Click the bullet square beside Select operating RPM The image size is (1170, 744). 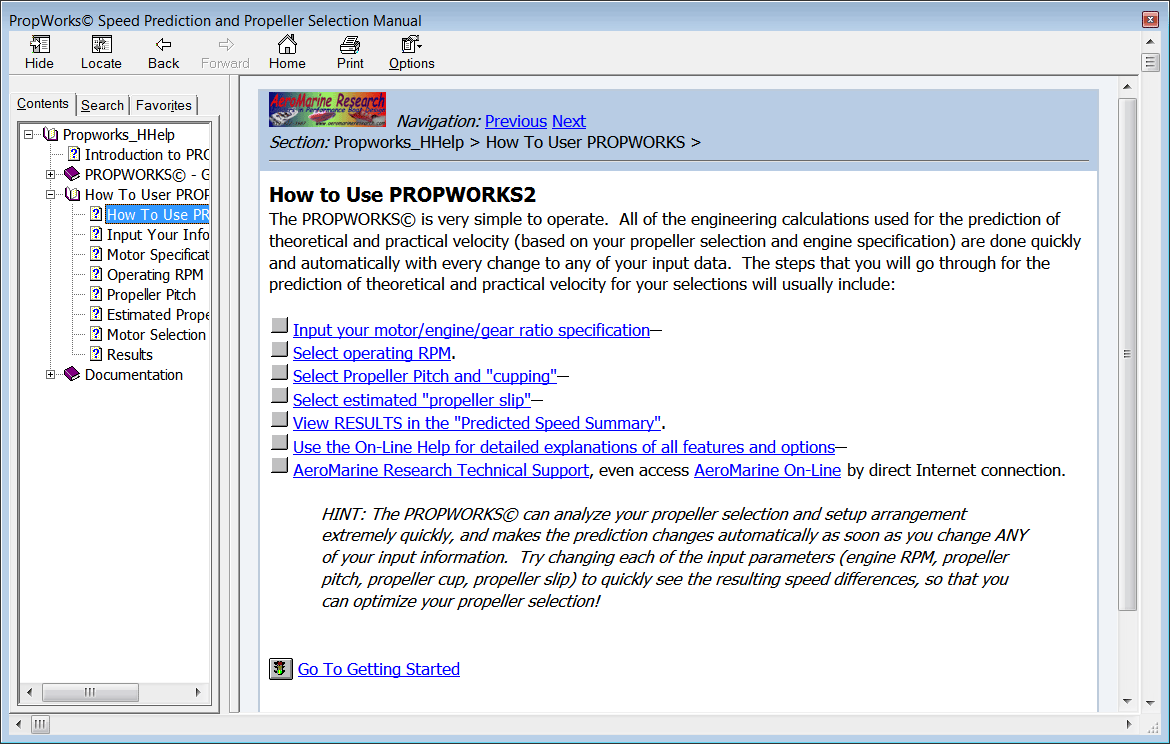point(279,349)
